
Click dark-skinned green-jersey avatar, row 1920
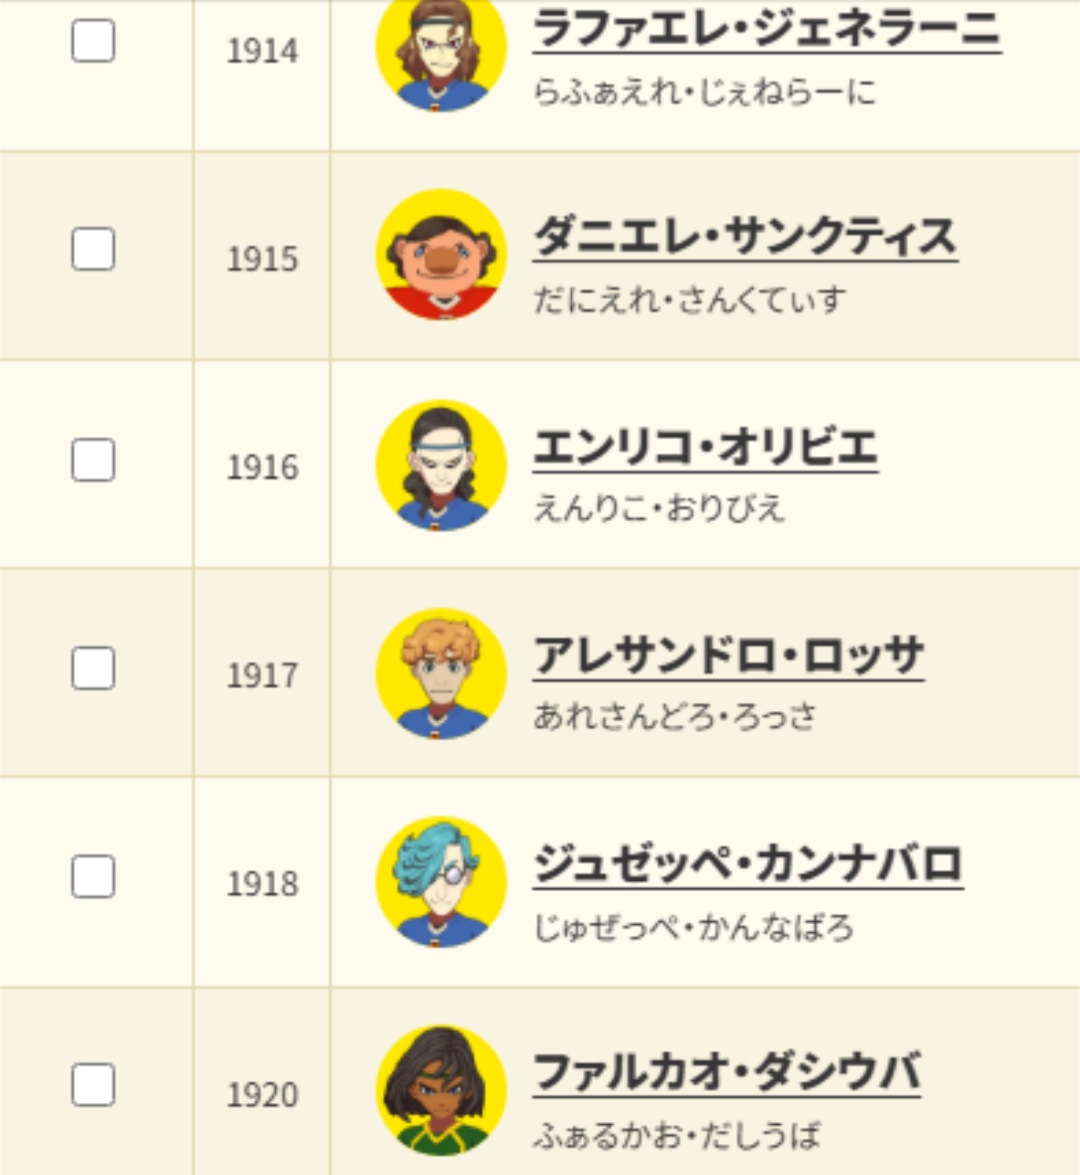441,1090
